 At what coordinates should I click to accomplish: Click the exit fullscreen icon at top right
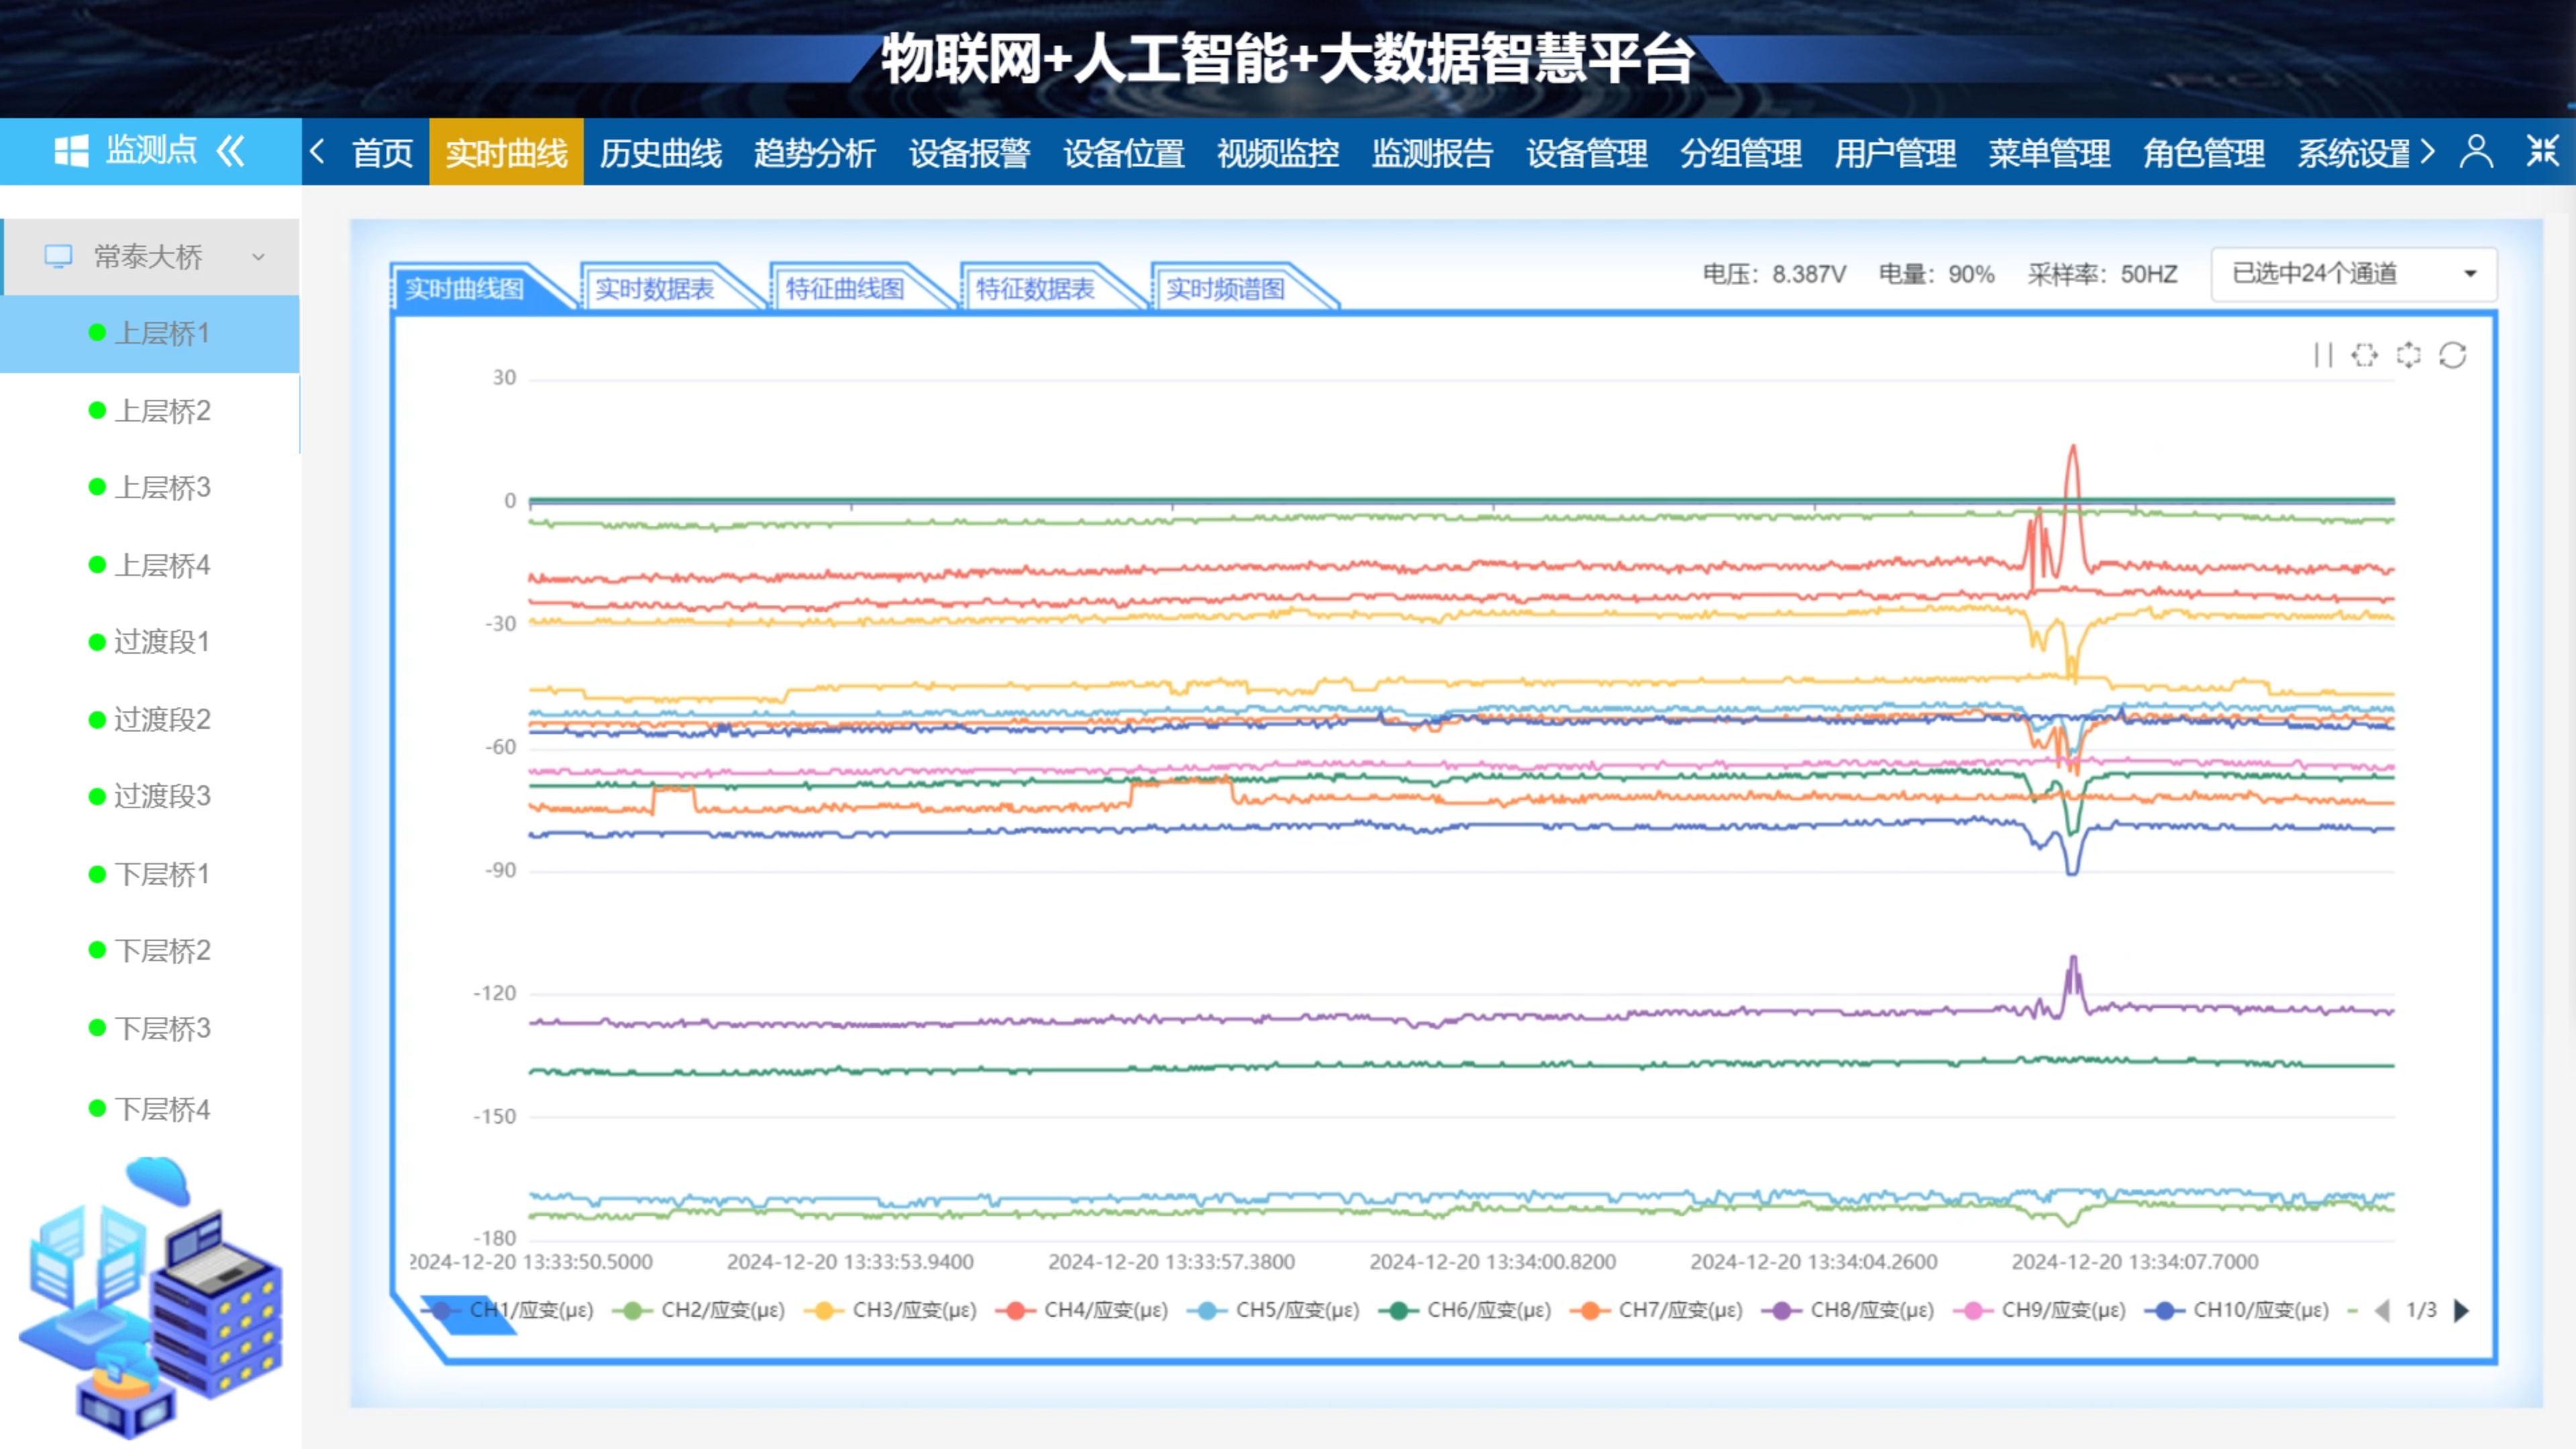pyautogui.click(x=2542, y=152)
